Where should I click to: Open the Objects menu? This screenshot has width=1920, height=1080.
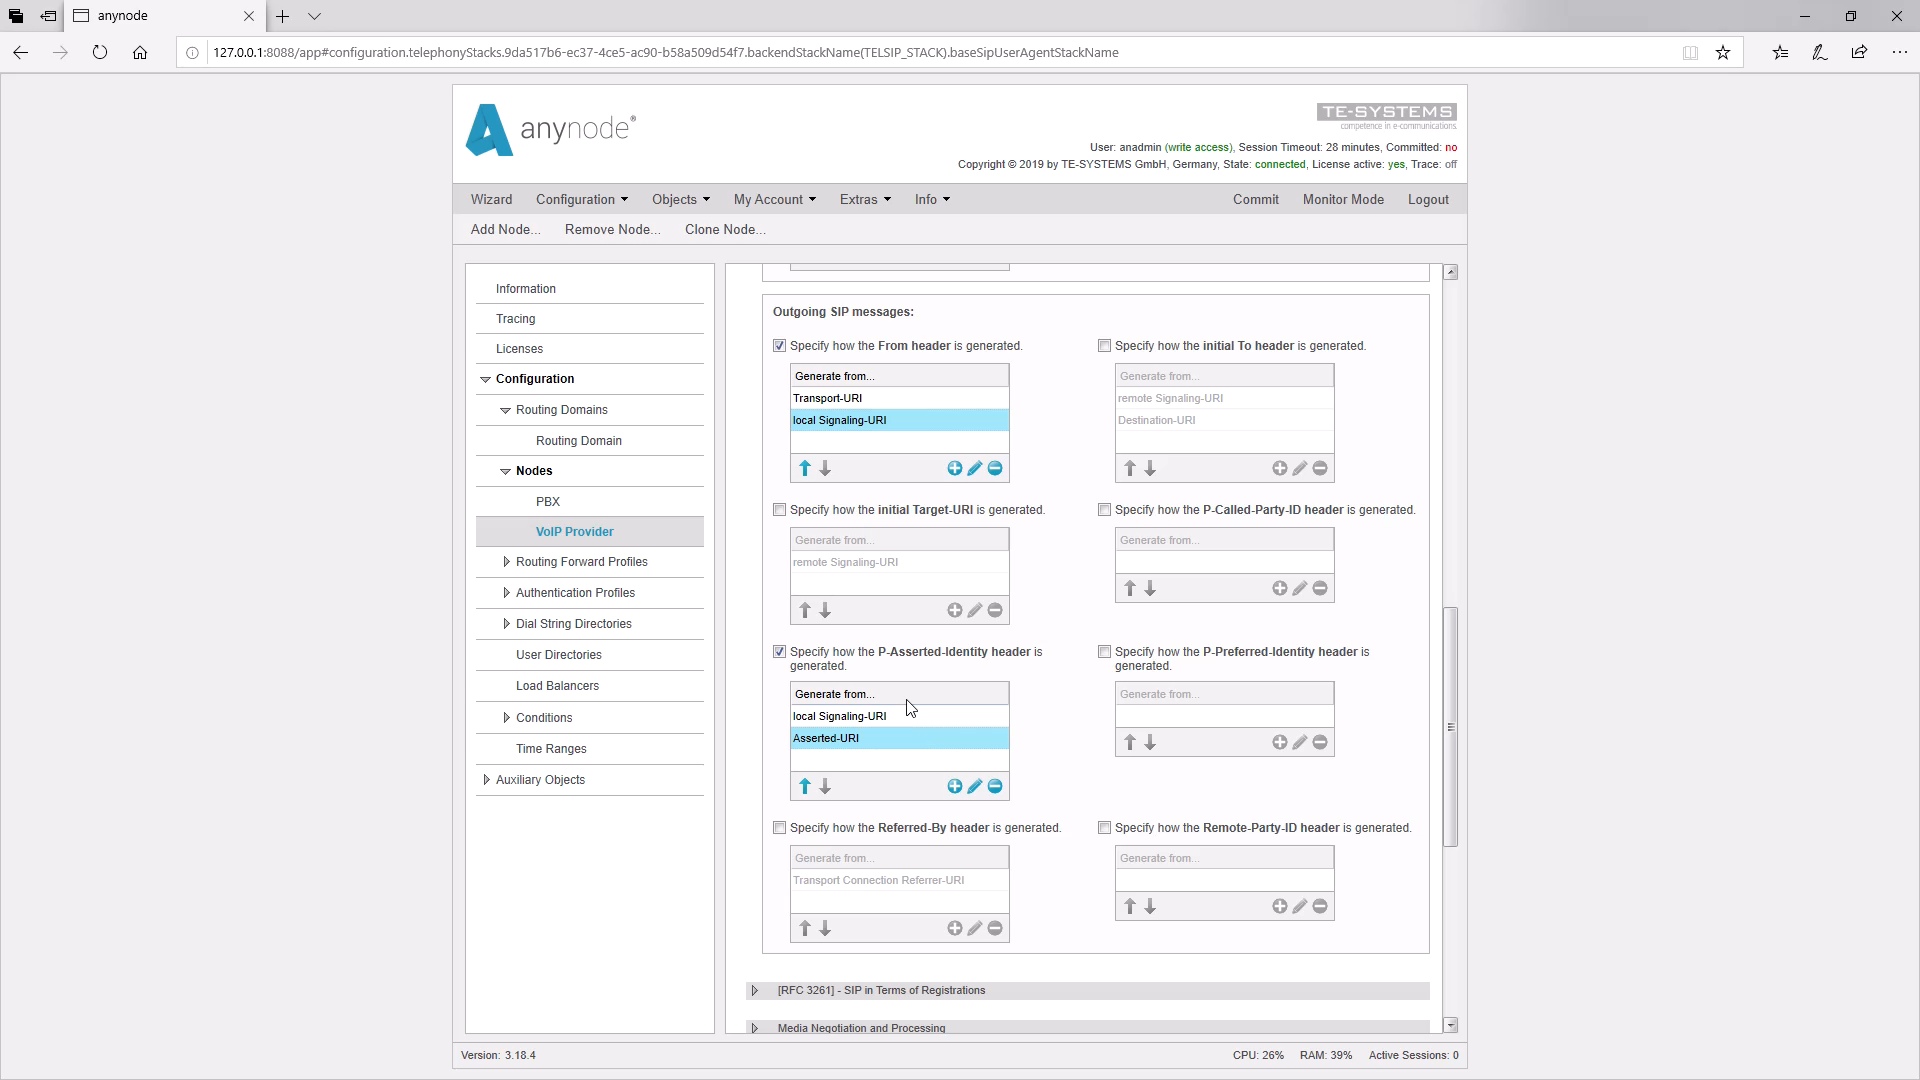[681, 199]
